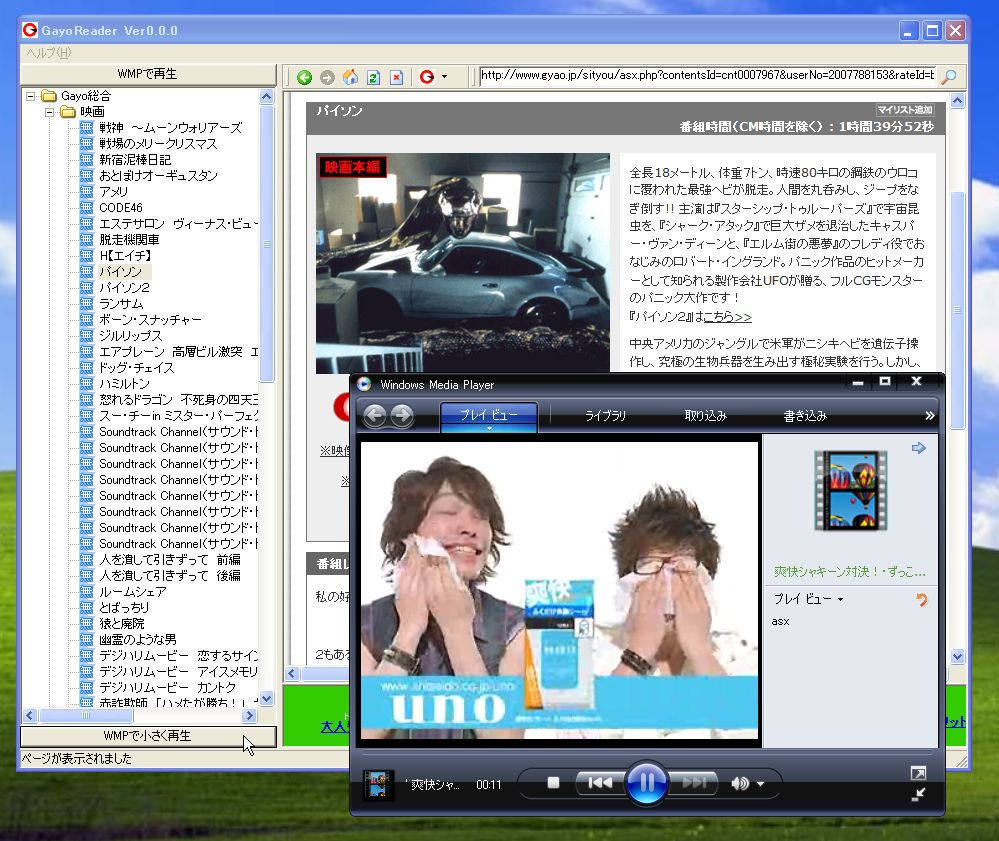Screen dimensions: 999x841
Task: Click the page icon beside アメリ
Action: (x=87, y=192)
